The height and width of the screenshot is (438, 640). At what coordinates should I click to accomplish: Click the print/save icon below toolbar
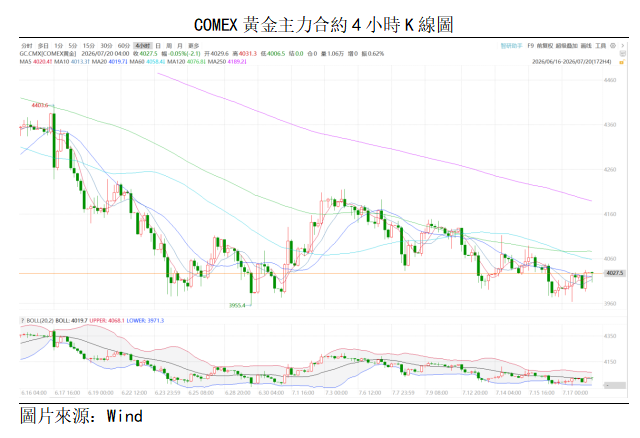(622, 53)
